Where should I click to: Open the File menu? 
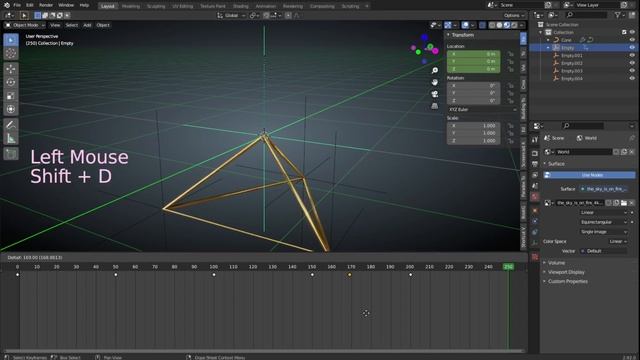pyautogui.click(x=17, y=5)
